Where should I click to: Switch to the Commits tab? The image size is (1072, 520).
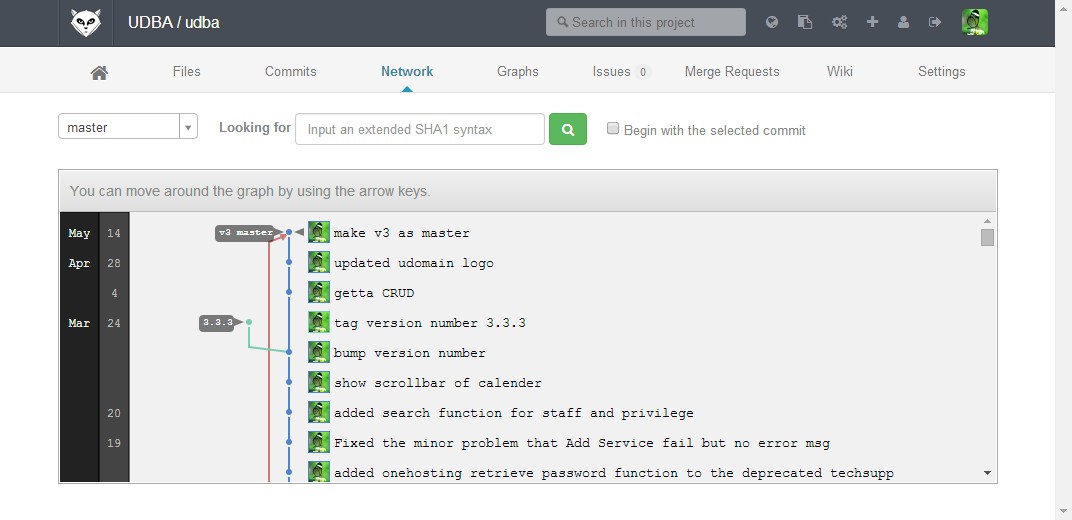click(x=291, y=71)
